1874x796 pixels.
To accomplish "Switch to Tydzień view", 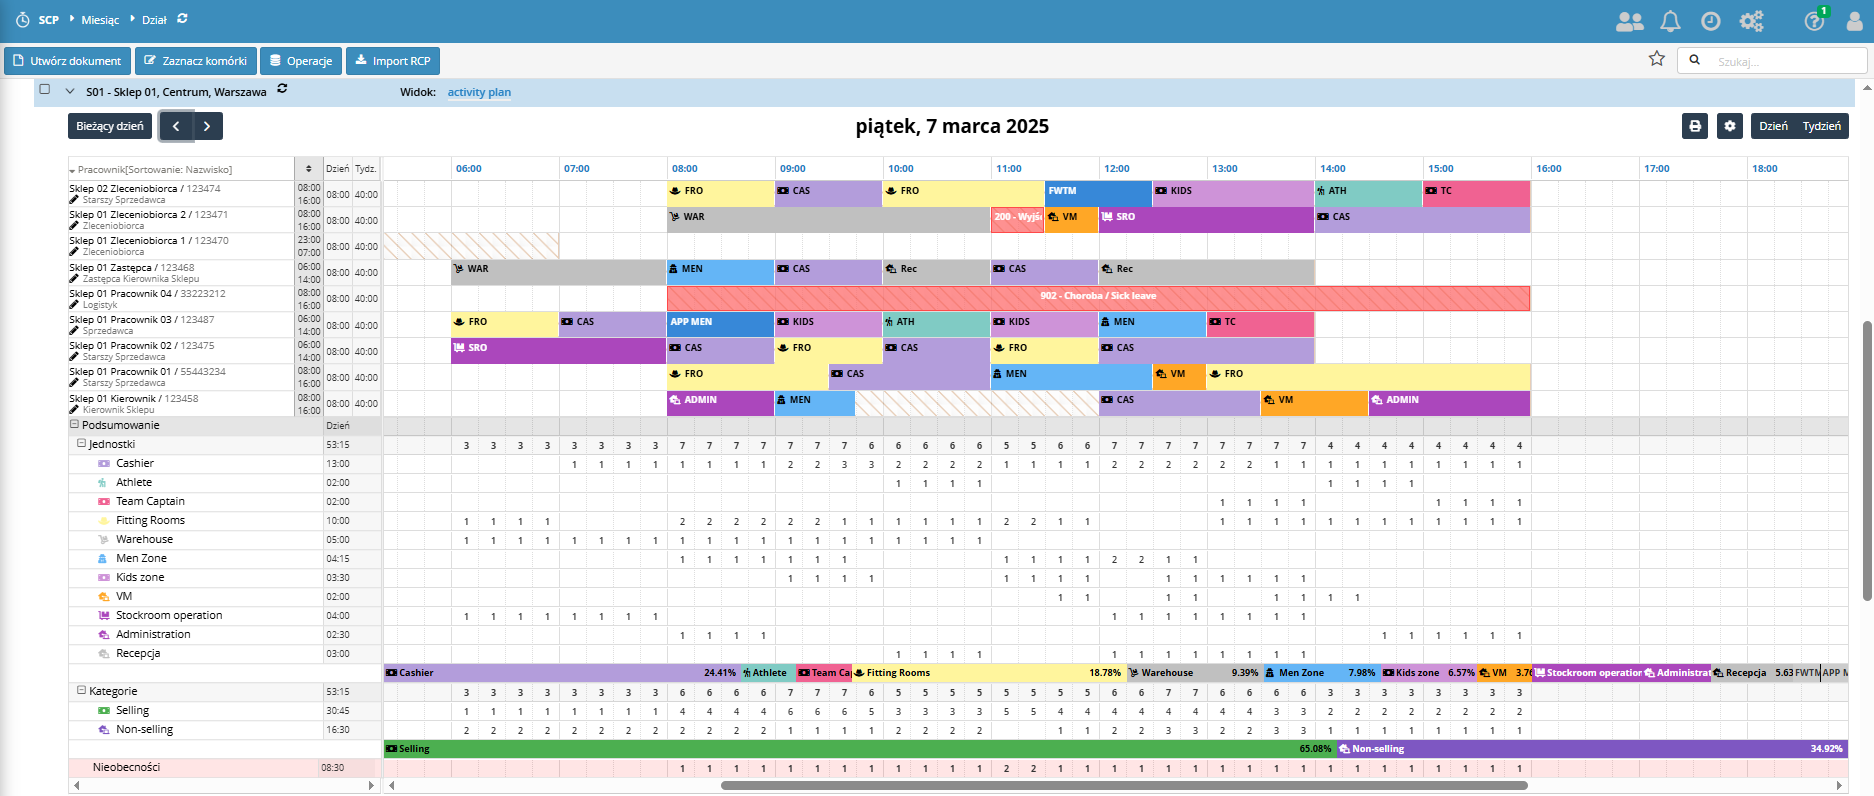I will [x=1821, y=126].
